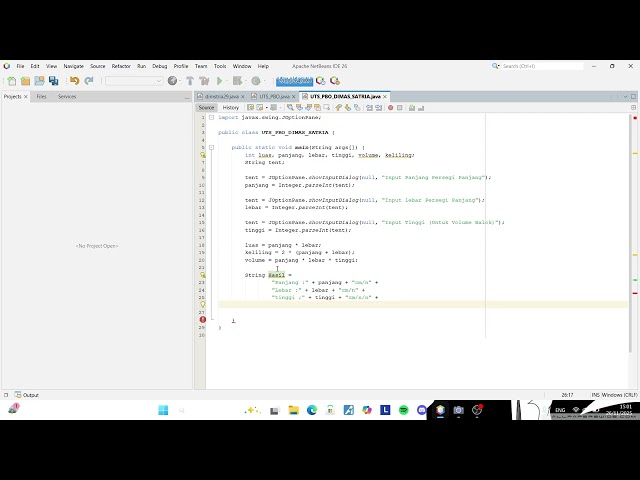Open the Tools menu
The image size is (640, 480).
coord(220,66)
